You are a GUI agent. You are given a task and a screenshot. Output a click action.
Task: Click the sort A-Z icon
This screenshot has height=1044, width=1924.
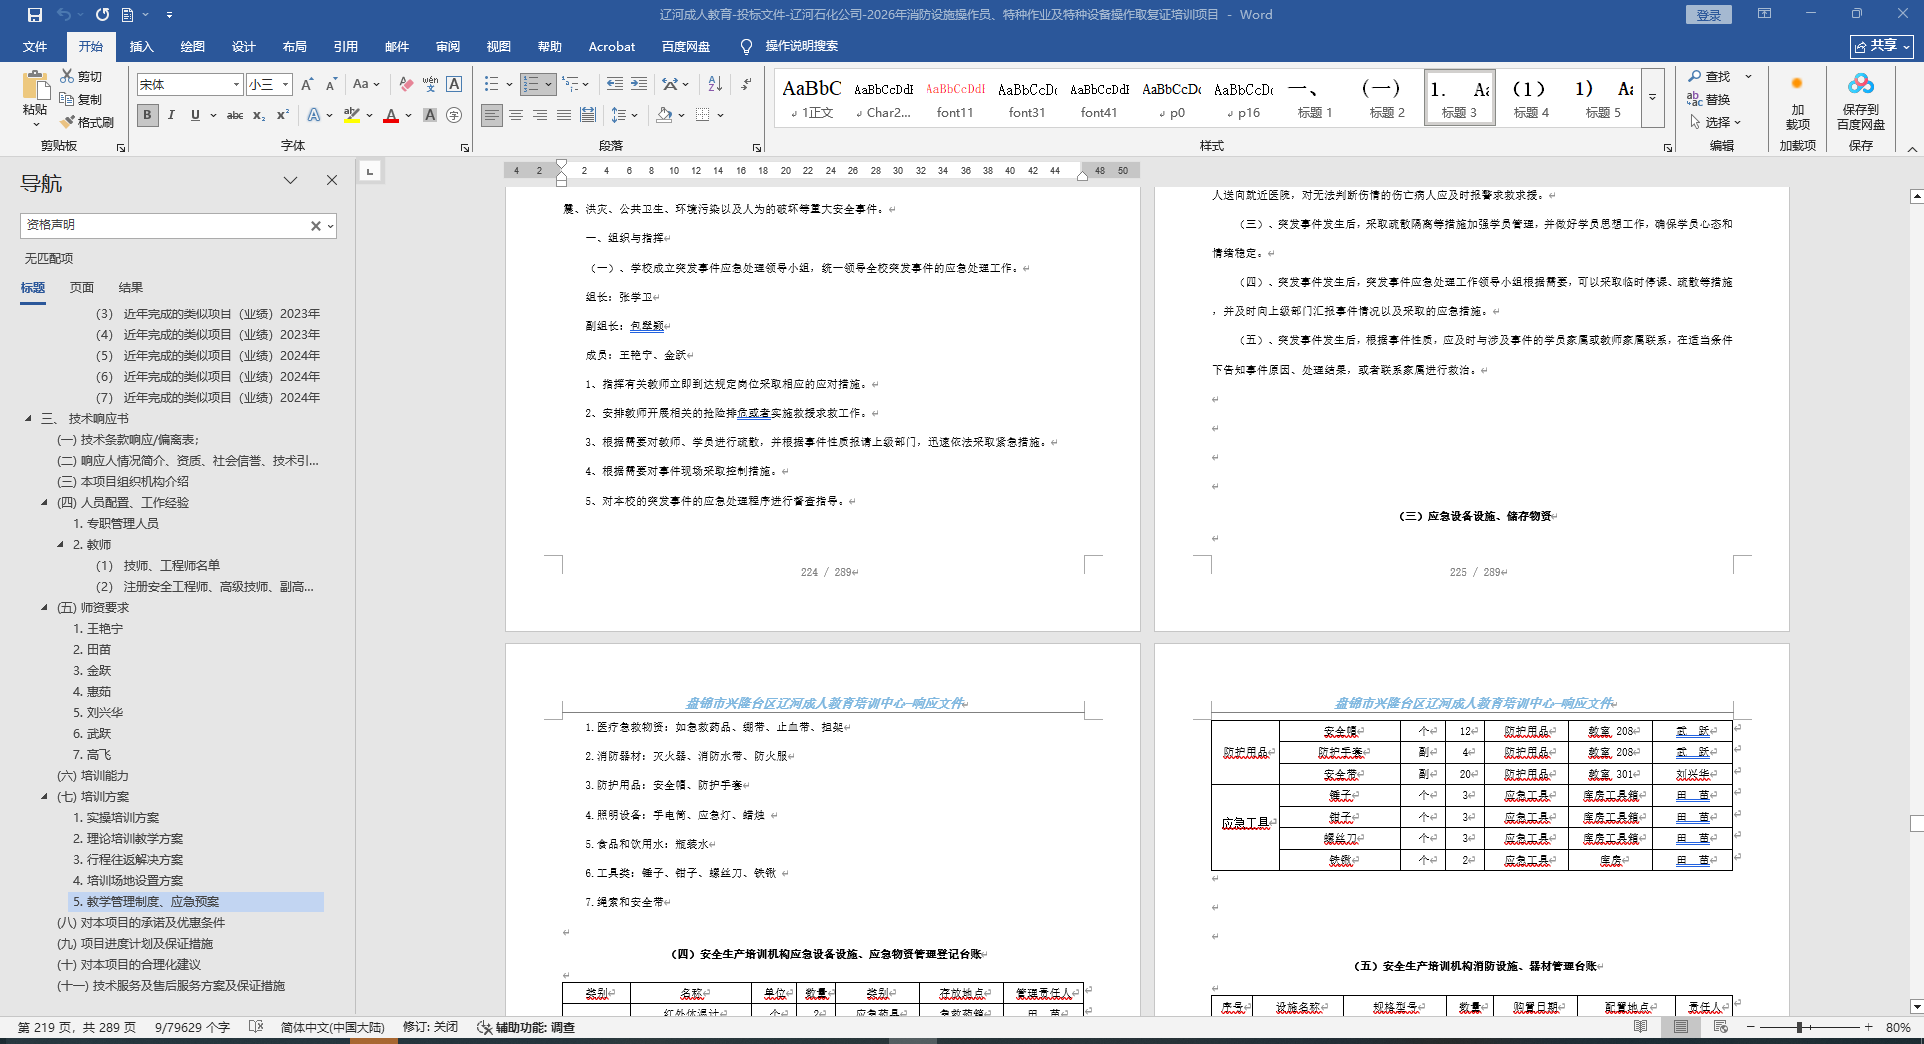coord(714,84)
